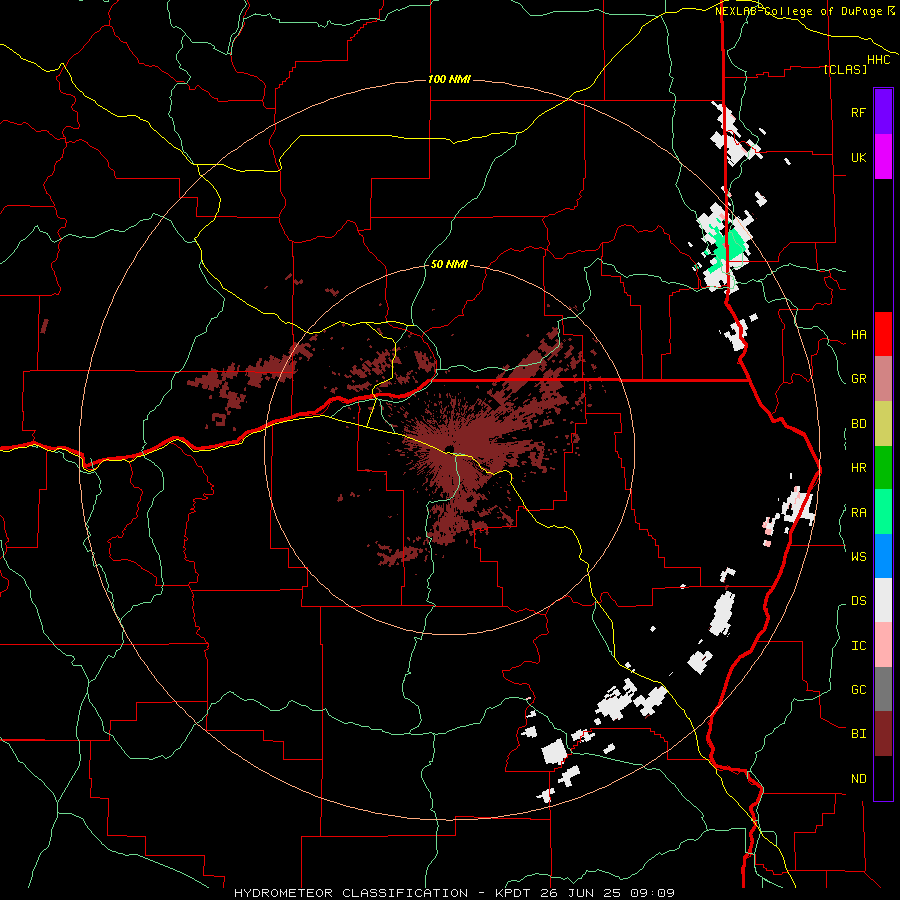
Task: Click the RA legend label
Action: pos(858,513)
